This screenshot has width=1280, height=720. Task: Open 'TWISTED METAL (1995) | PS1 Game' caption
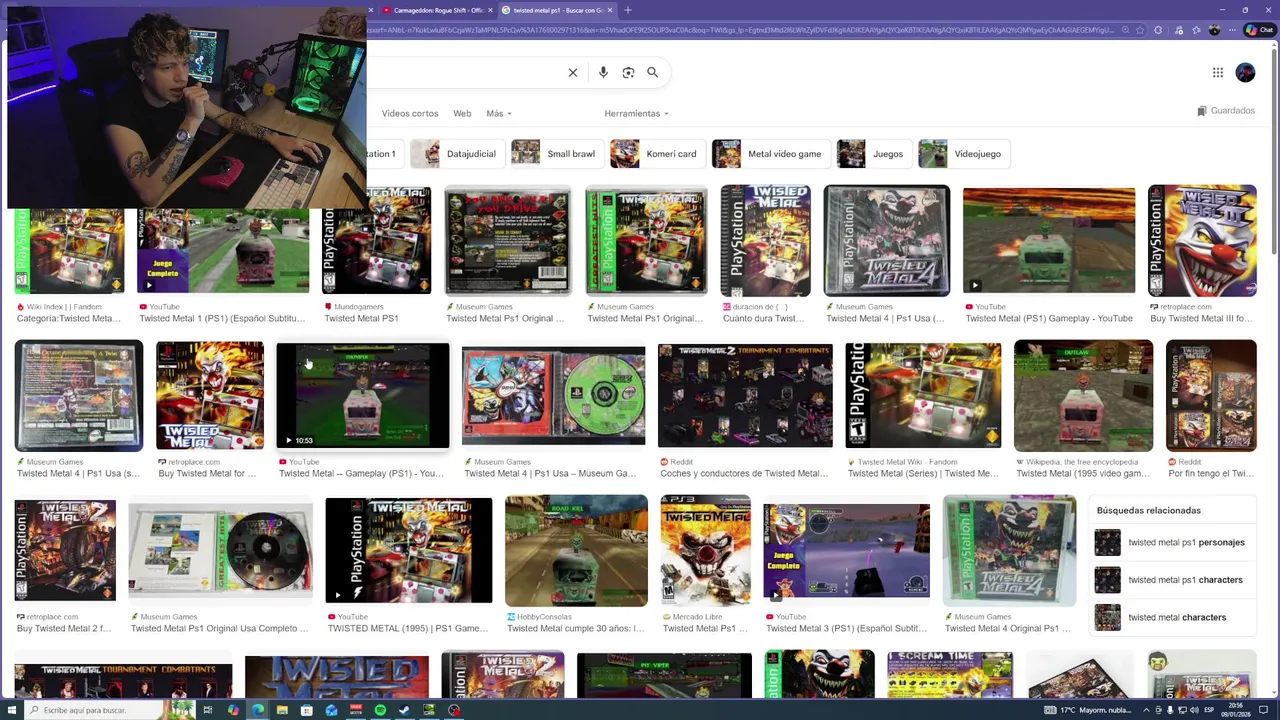[408, 628]
